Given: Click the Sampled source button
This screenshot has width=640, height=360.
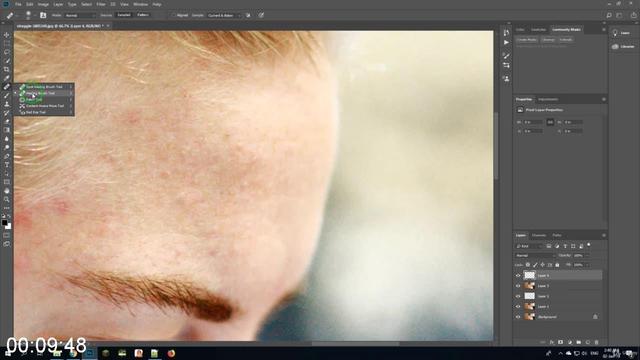Looking at the screenshot, I should coord(124,15).
